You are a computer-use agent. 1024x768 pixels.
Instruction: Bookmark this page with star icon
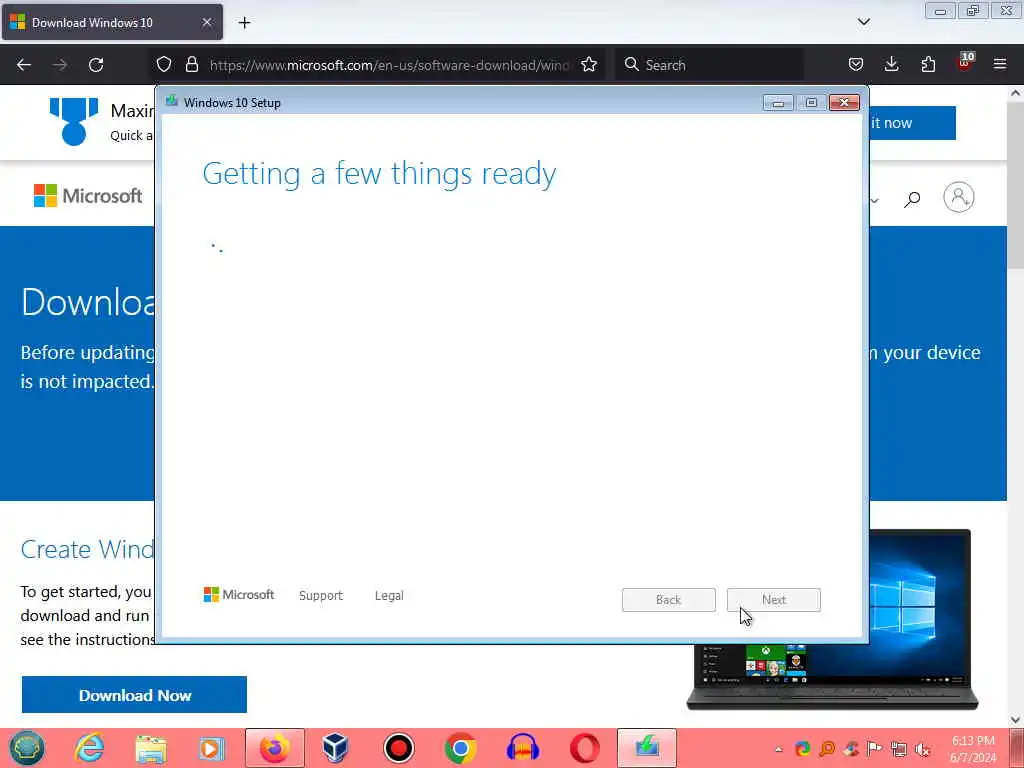click(589, 64)
